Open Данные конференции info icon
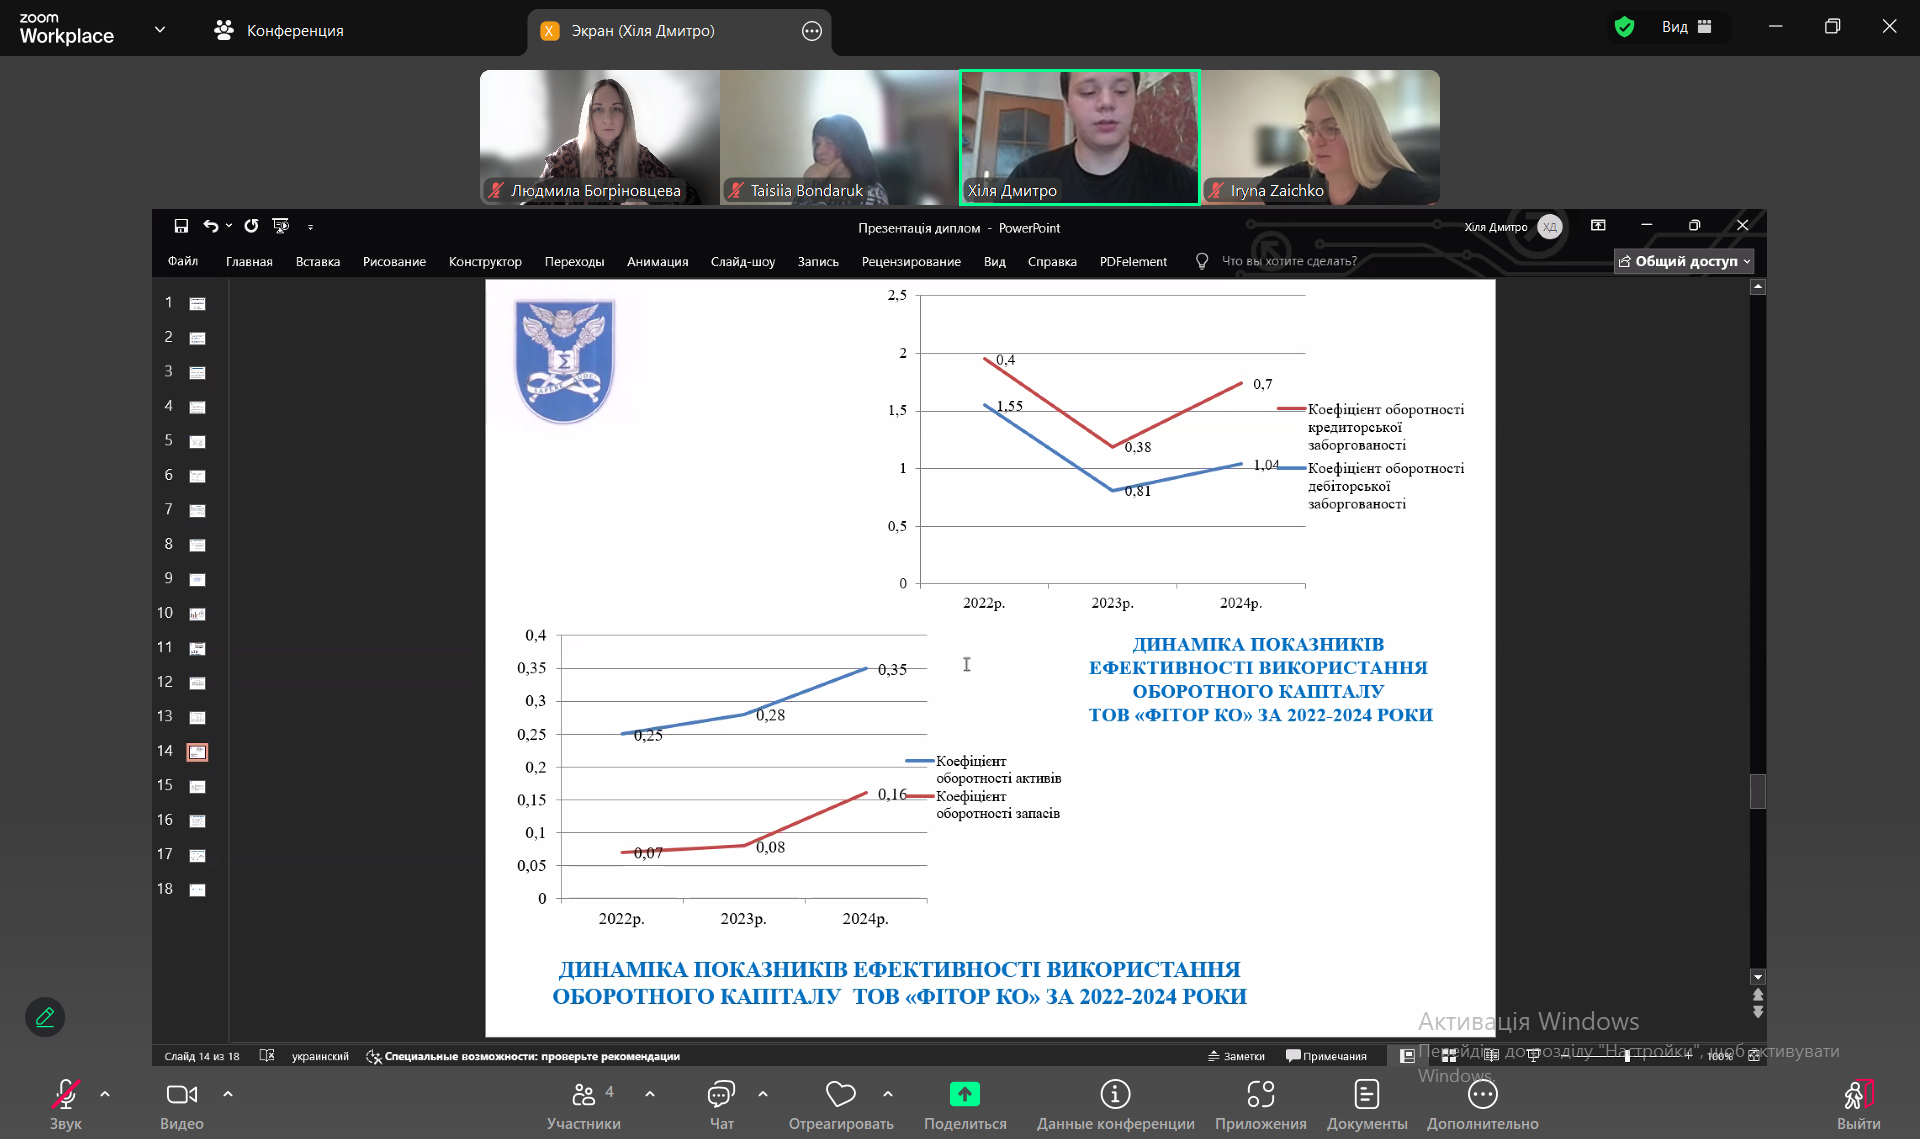 [x=1115, y=1095]
